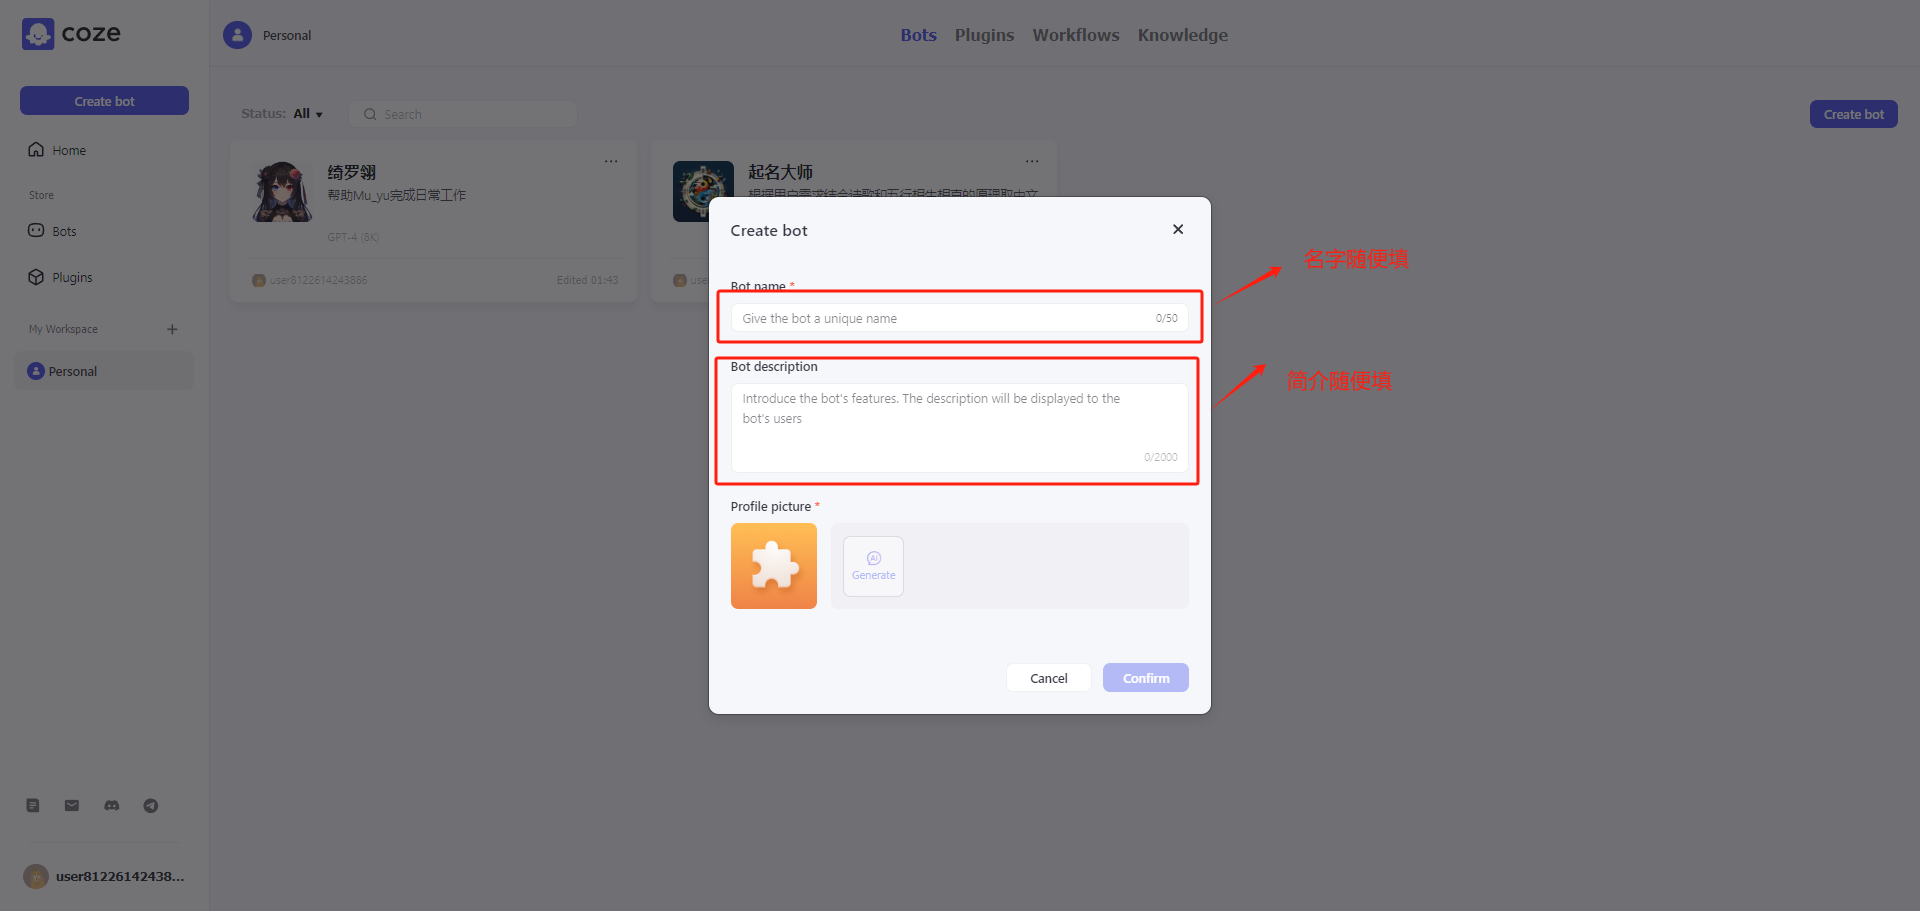Image resolution: width=1920 pixels, height=911 pixels.
Task: Click the puzzle piece profile picture
Action: pyautogui.click(x=774, y=566)
